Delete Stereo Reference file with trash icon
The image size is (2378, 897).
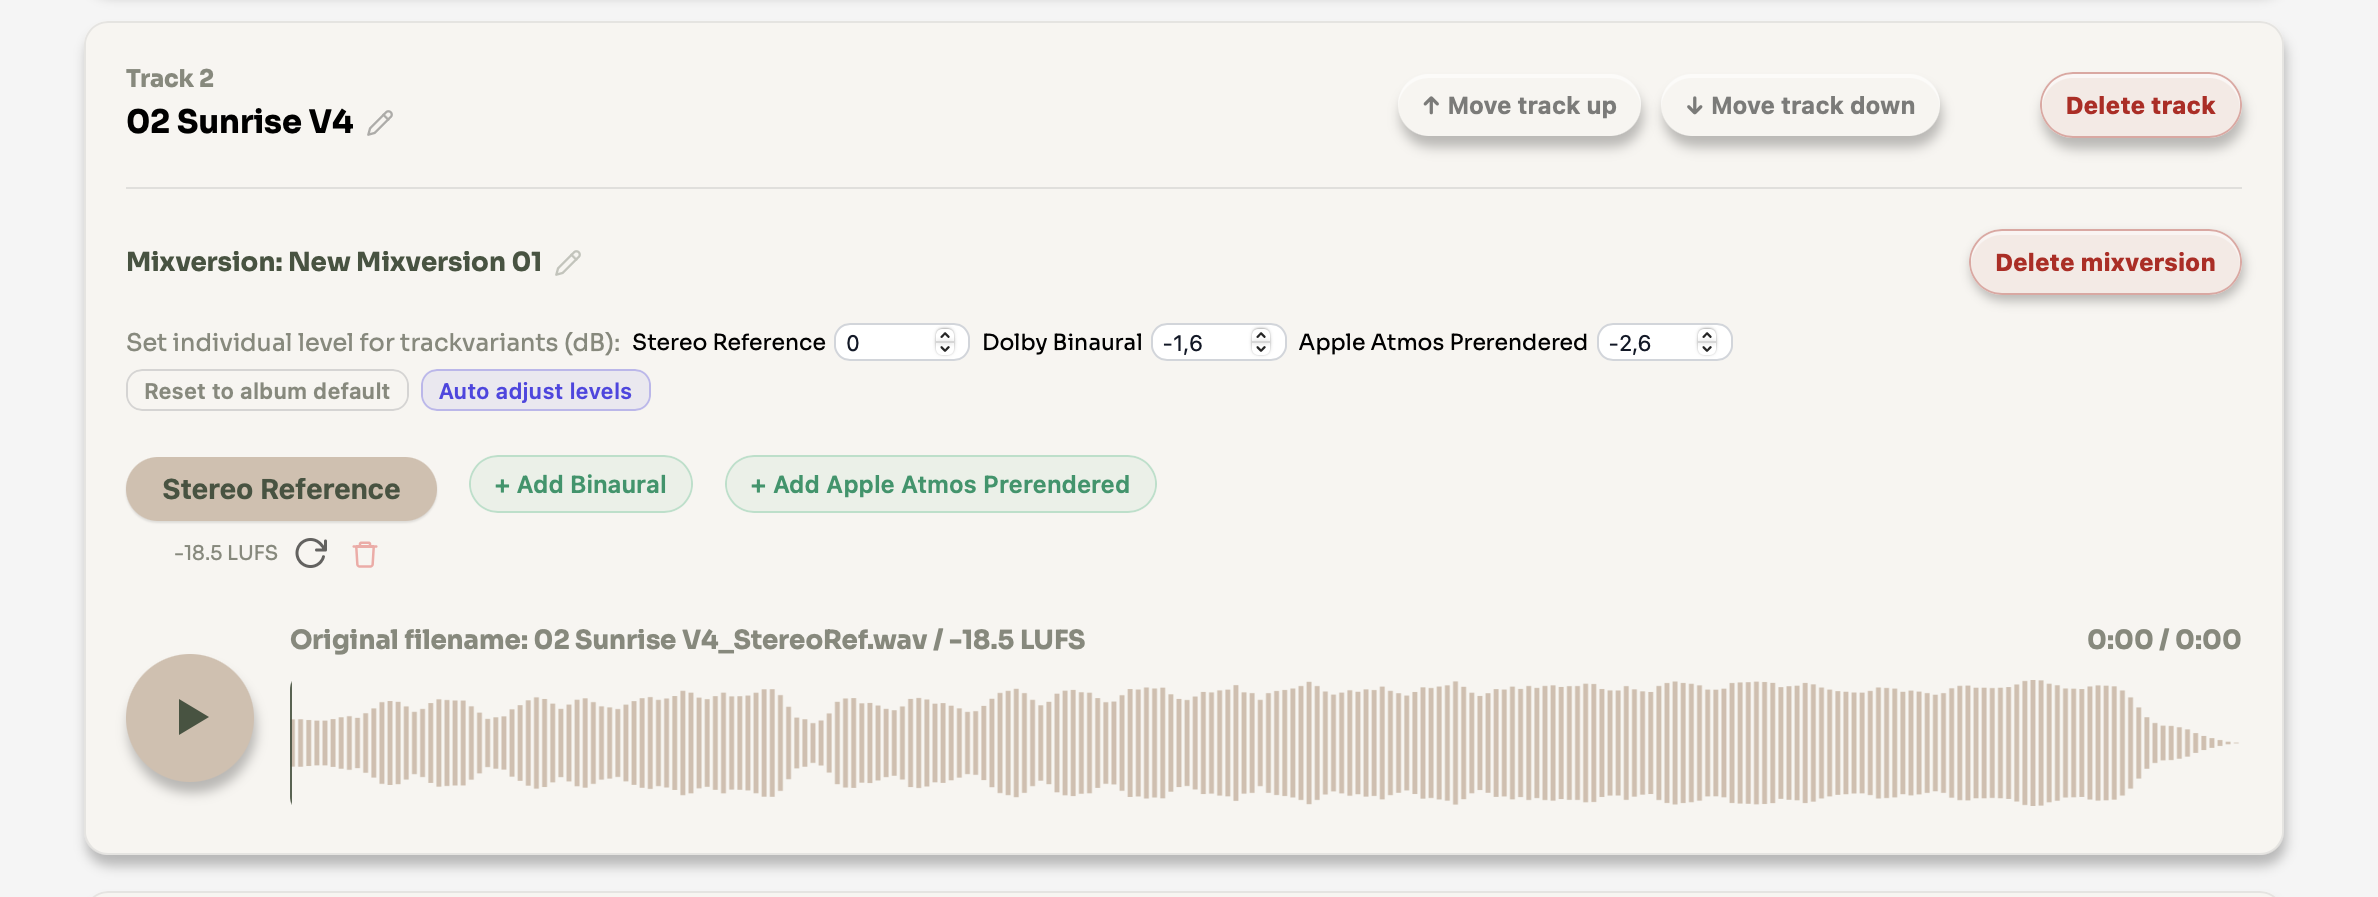pos(365,554)
